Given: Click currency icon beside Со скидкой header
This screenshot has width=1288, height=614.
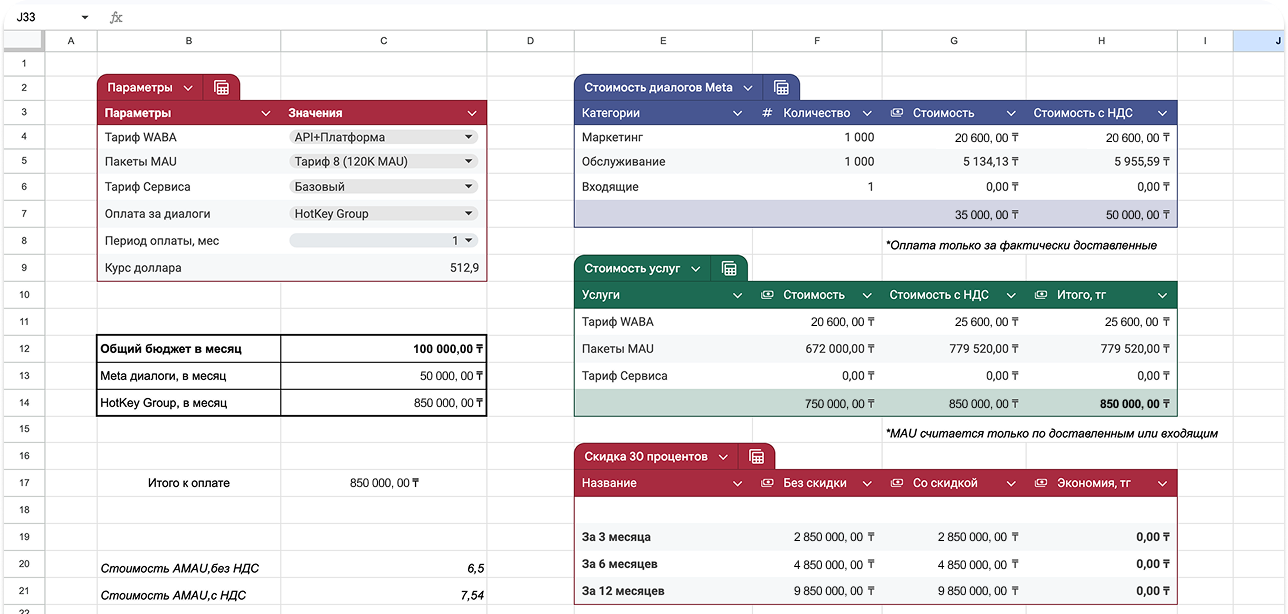Looking at the screenshot, I should coord(897,483).
